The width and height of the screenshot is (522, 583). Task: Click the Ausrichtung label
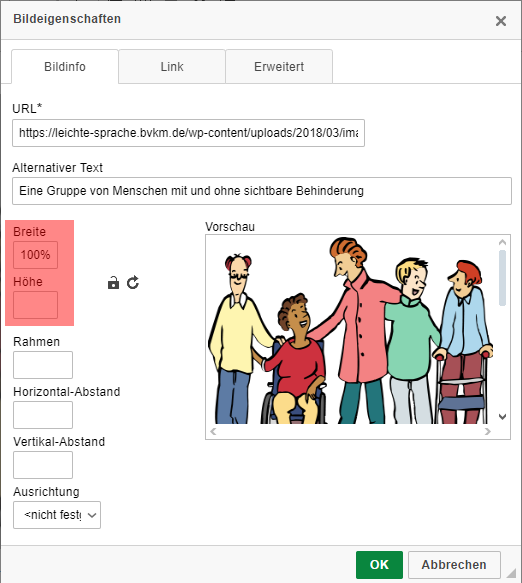click(46, 492)
